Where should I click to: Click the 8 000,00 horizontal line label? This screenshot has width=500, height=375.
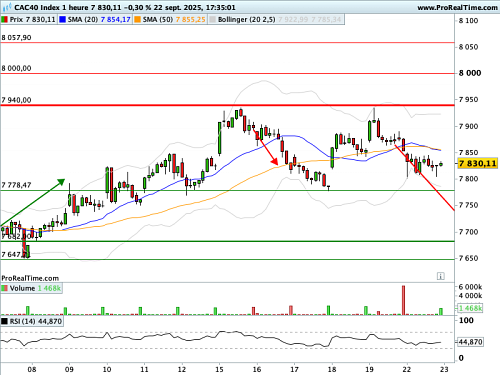(16, 68)
